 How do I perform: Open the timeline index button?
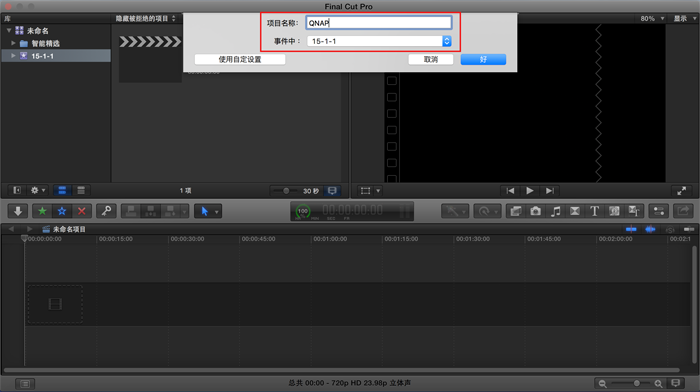[25, 384]
